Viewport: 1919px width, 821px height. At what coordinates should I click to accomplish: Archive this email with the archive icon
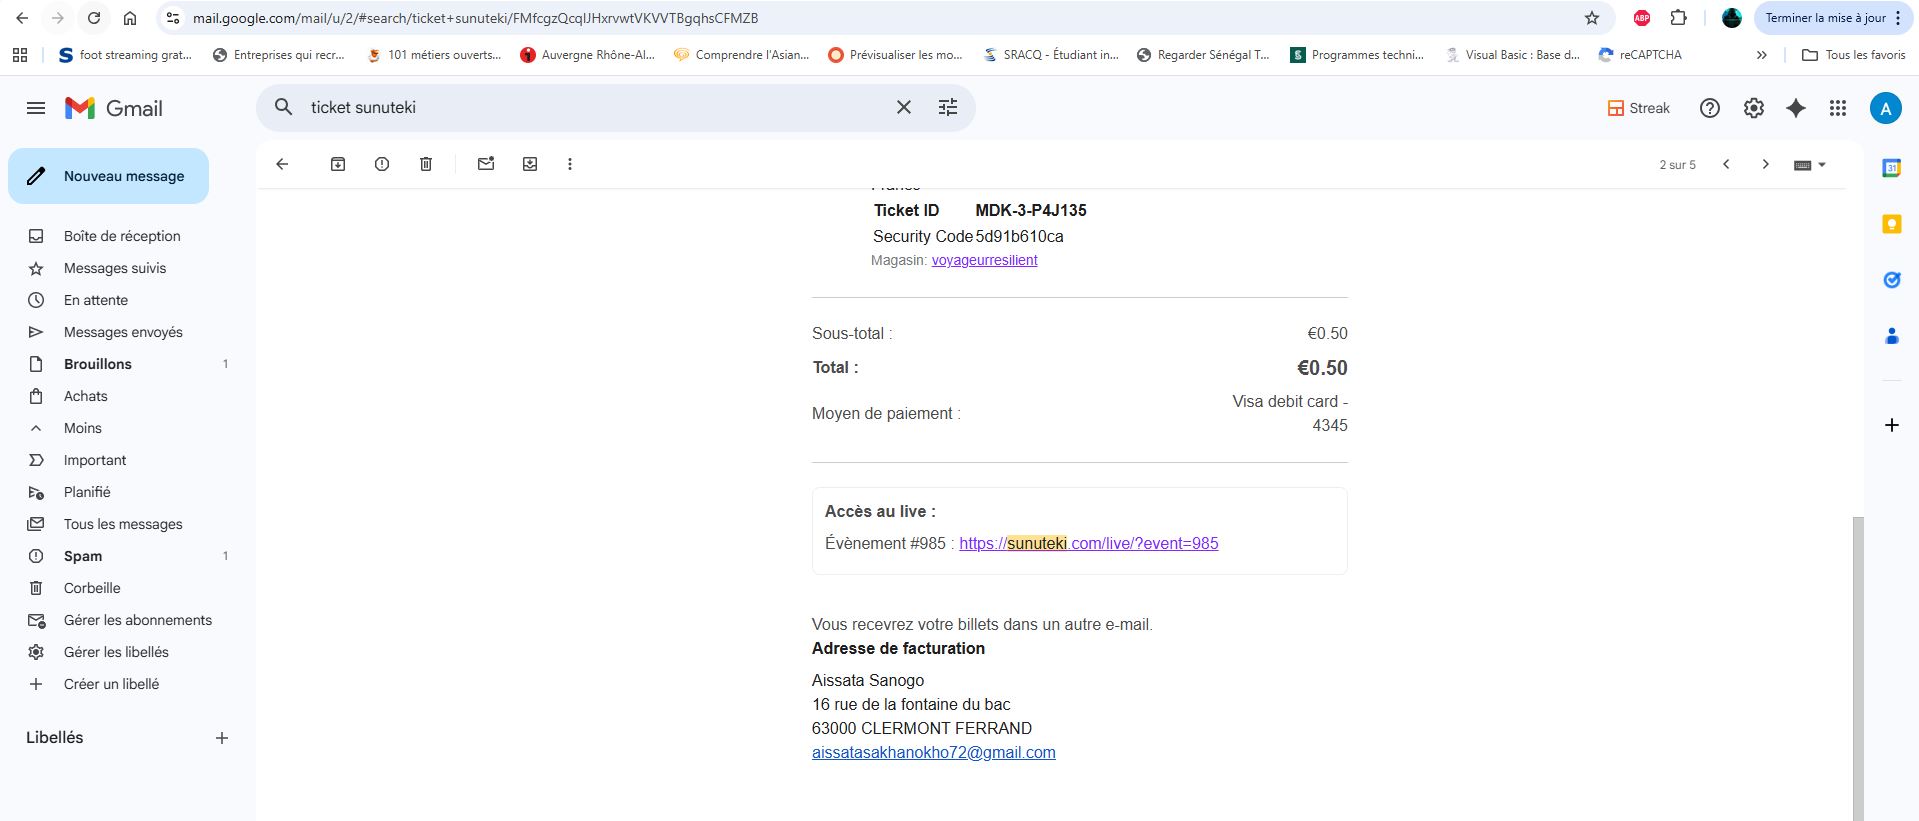pyautogui.click(x=338, y=164)
